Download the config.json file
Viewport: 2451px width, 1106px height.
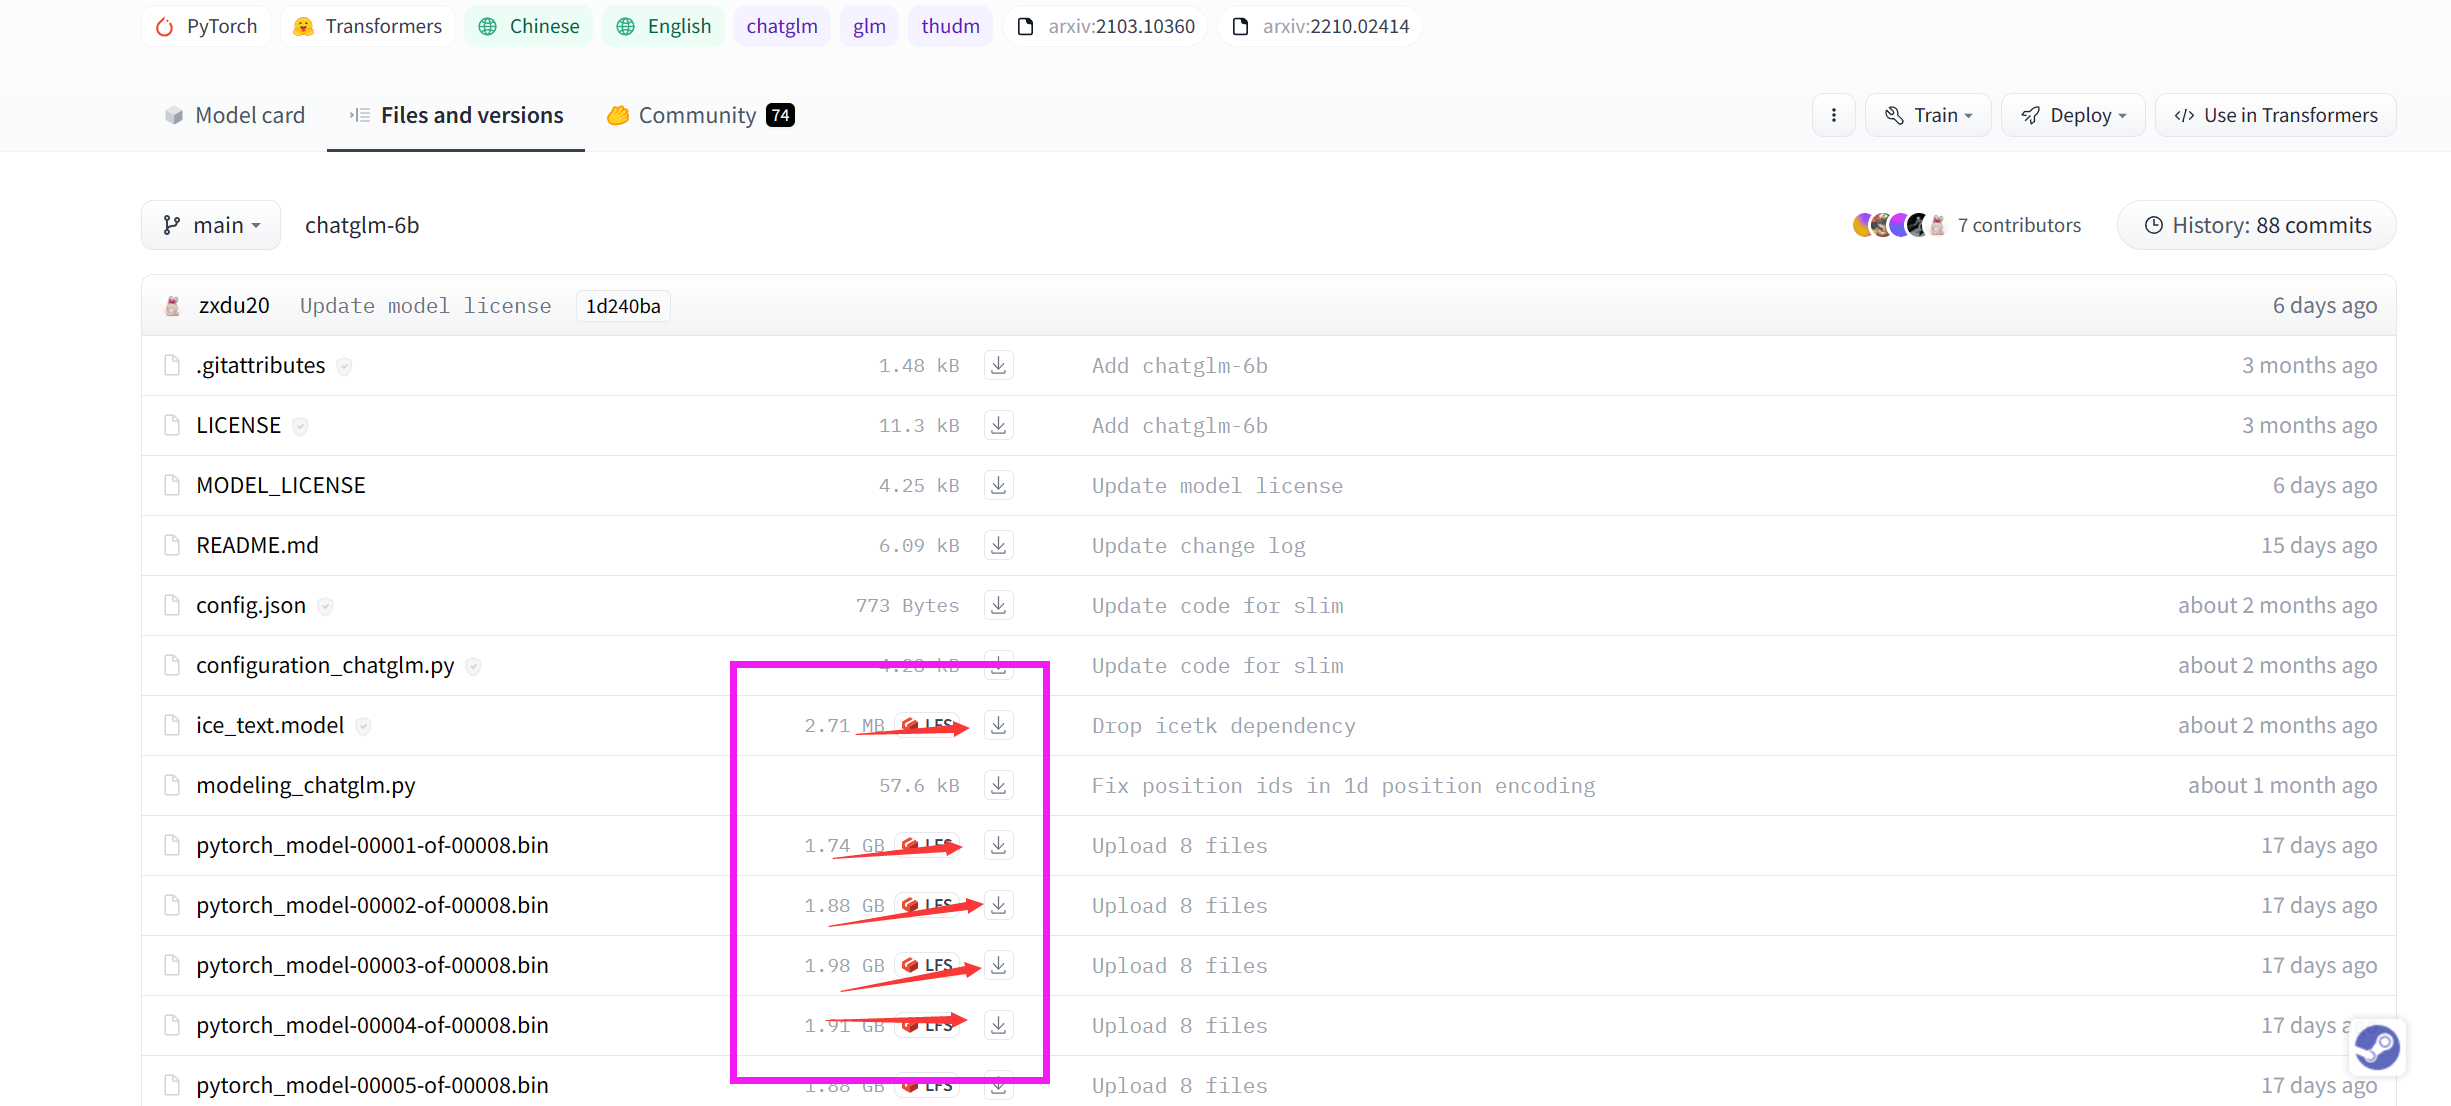point(998,605)
